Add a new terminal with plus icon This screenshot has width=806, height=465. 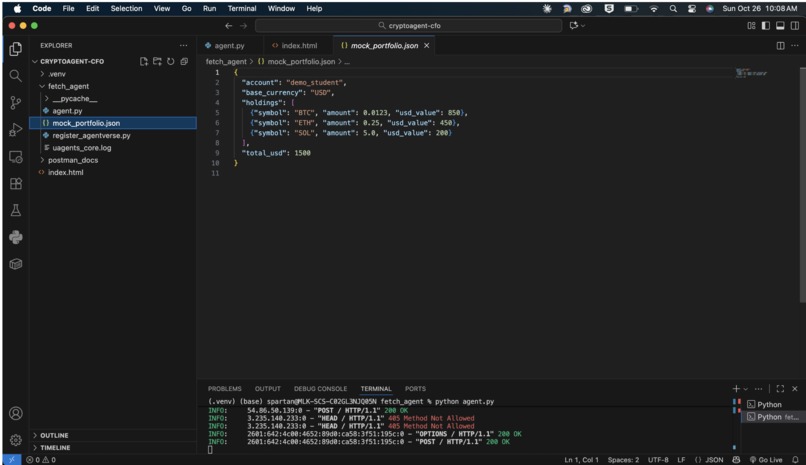point(736,389)
